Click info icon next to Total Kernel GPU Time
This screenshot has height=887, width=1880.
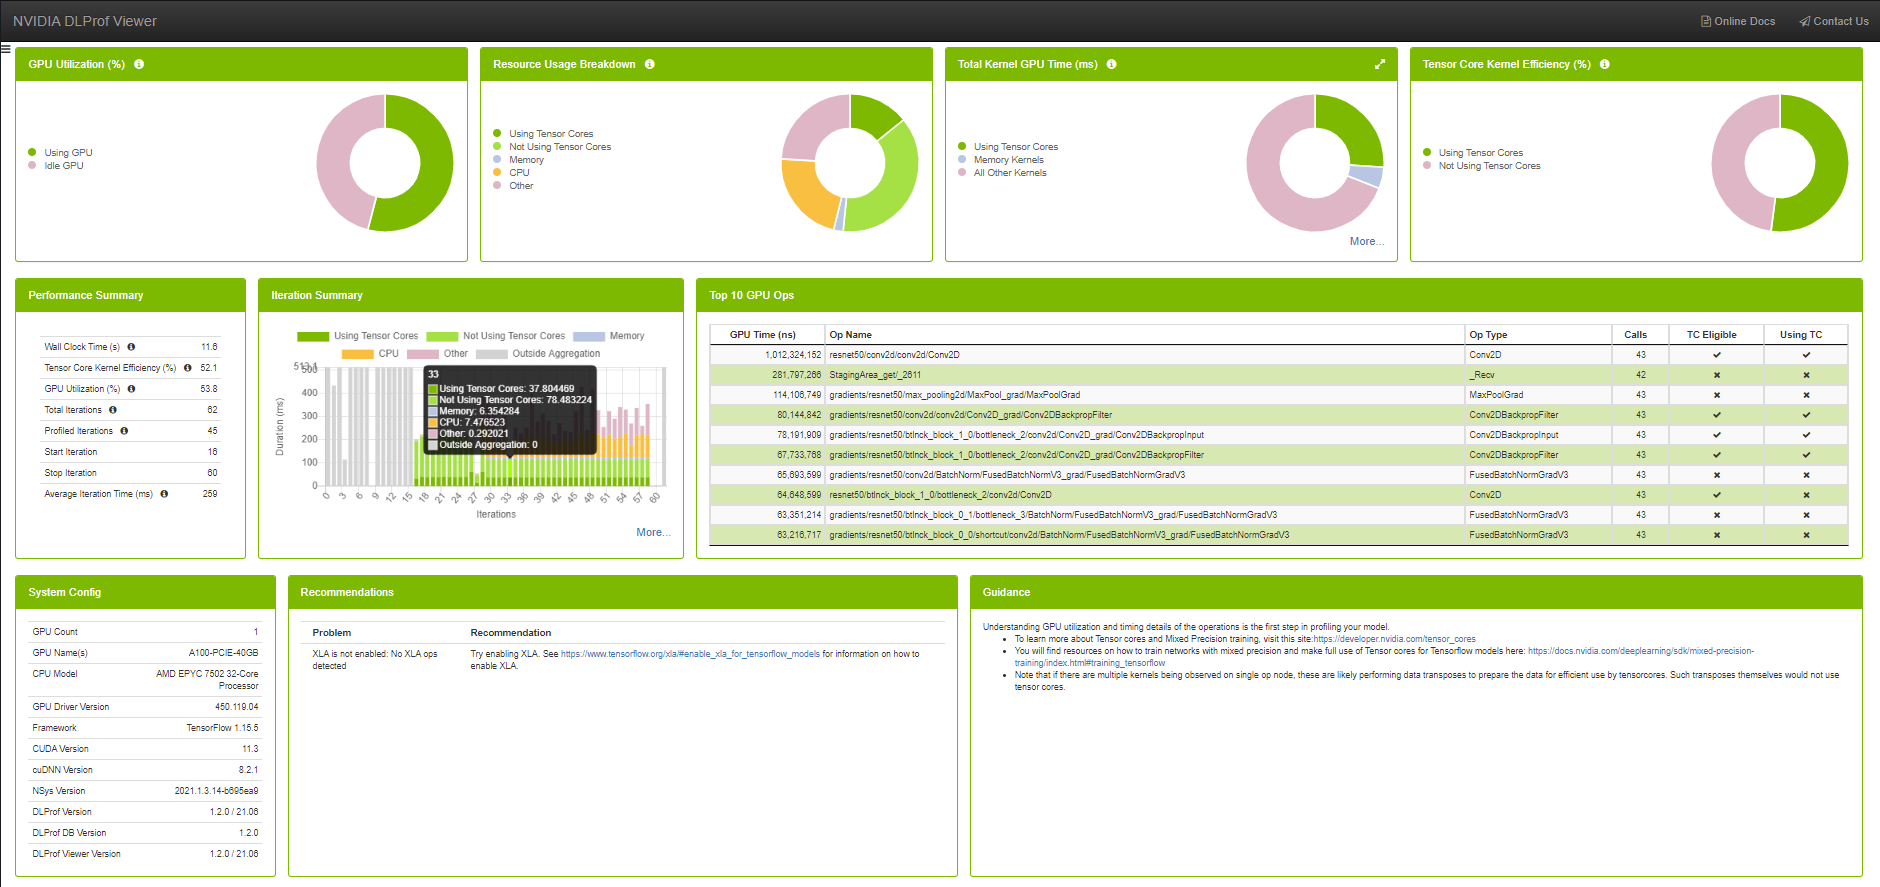1112,64
